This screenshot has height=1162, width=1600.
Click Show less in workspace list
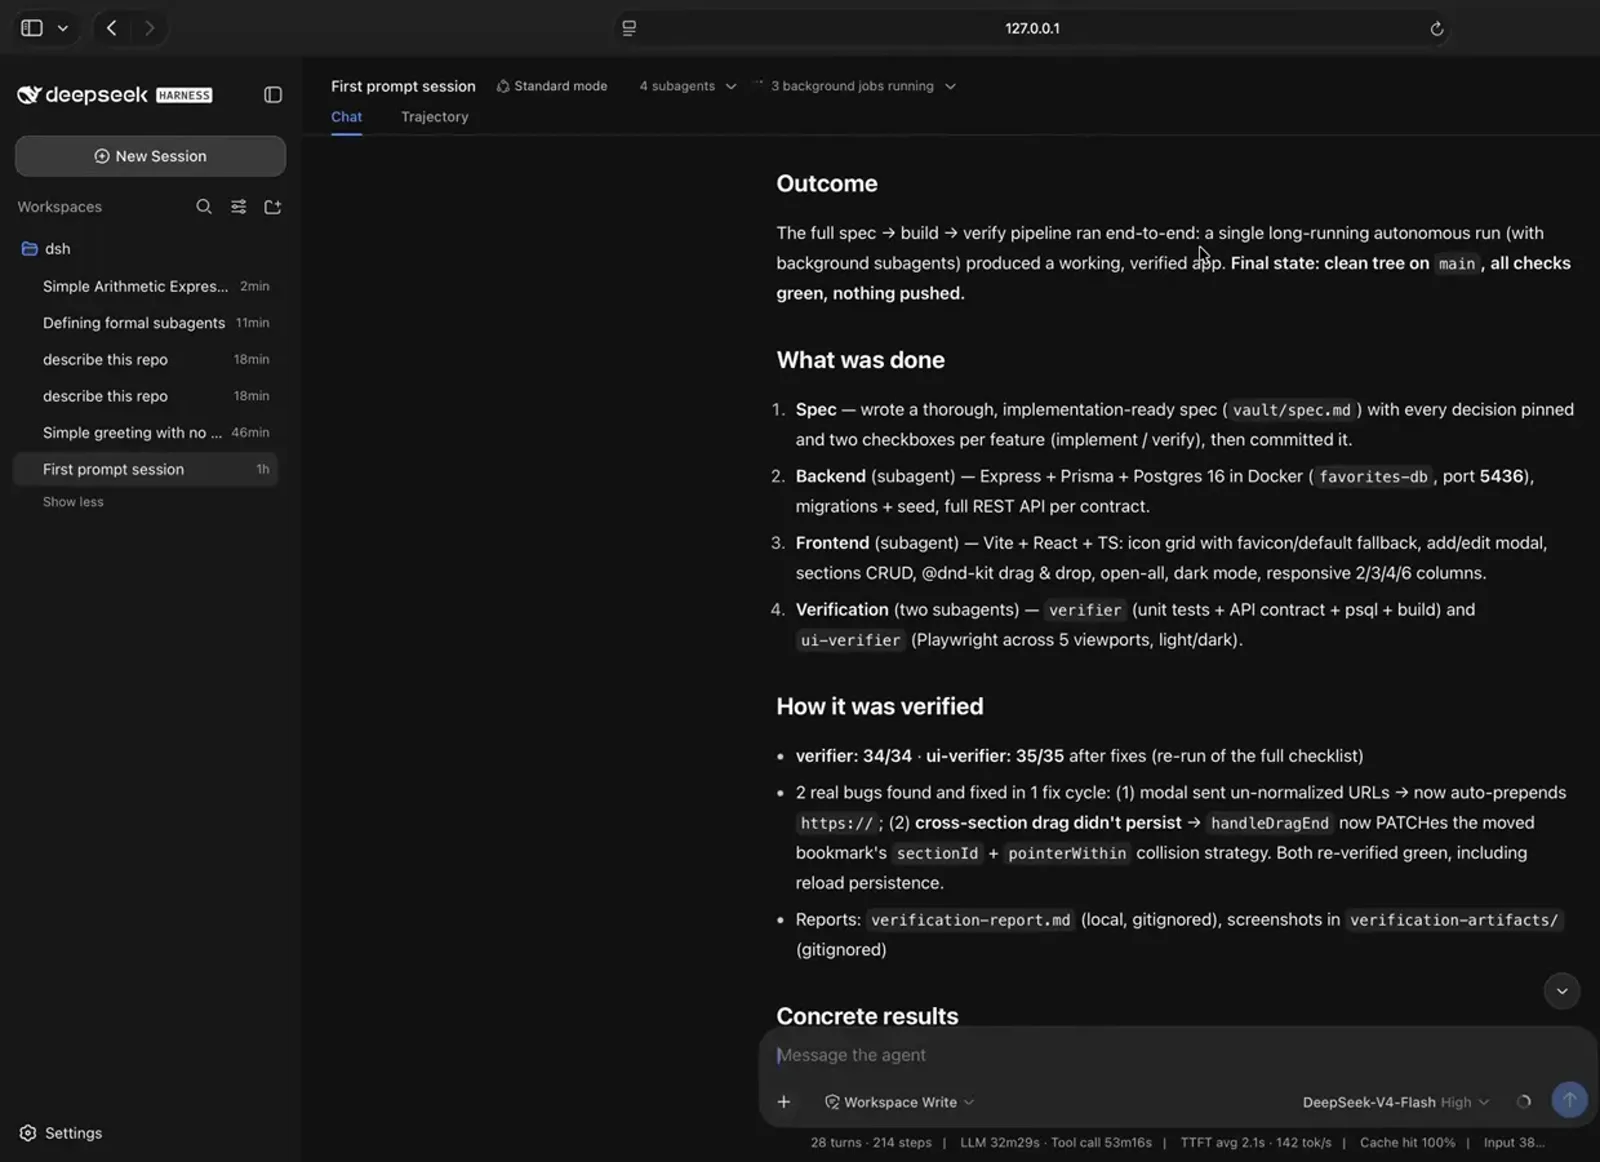coord(73,502)
